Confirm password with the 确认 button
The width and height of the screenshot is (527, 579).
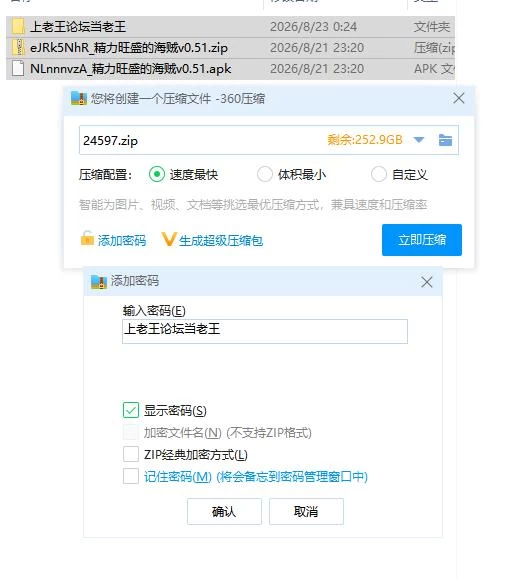click(x=224, y=511)
